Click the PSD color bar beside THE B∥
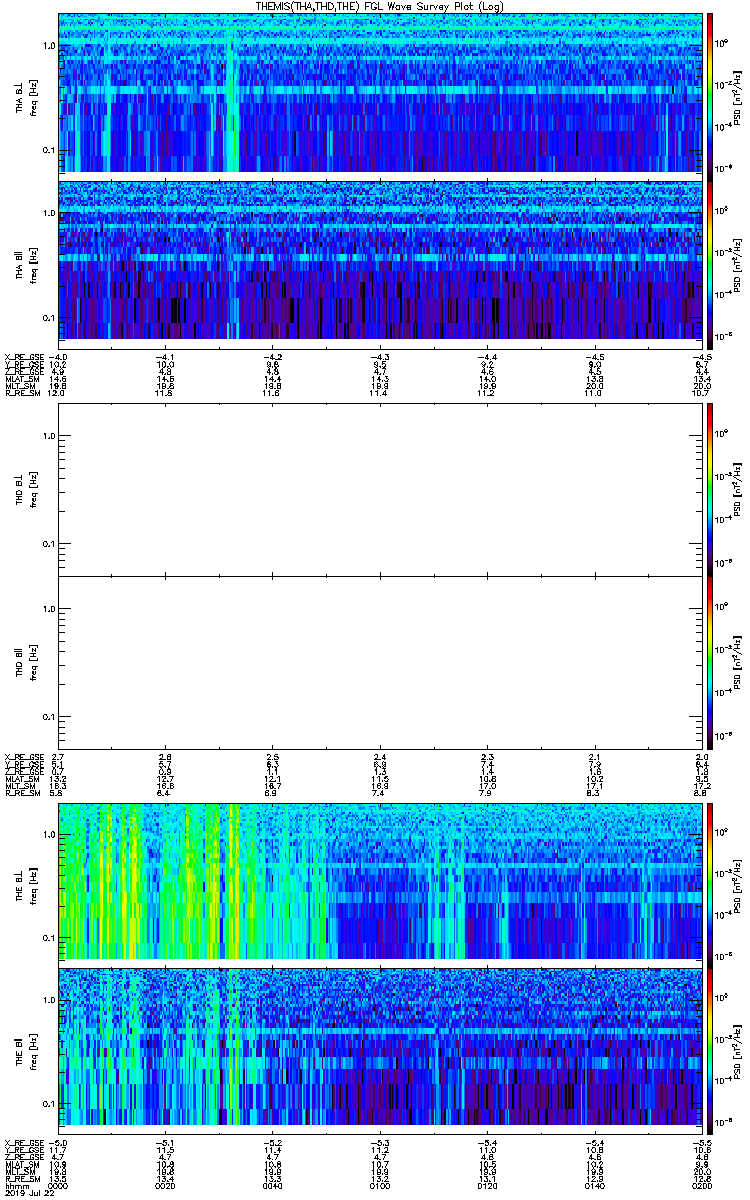750x1200 pixels. click(709, 1049)
